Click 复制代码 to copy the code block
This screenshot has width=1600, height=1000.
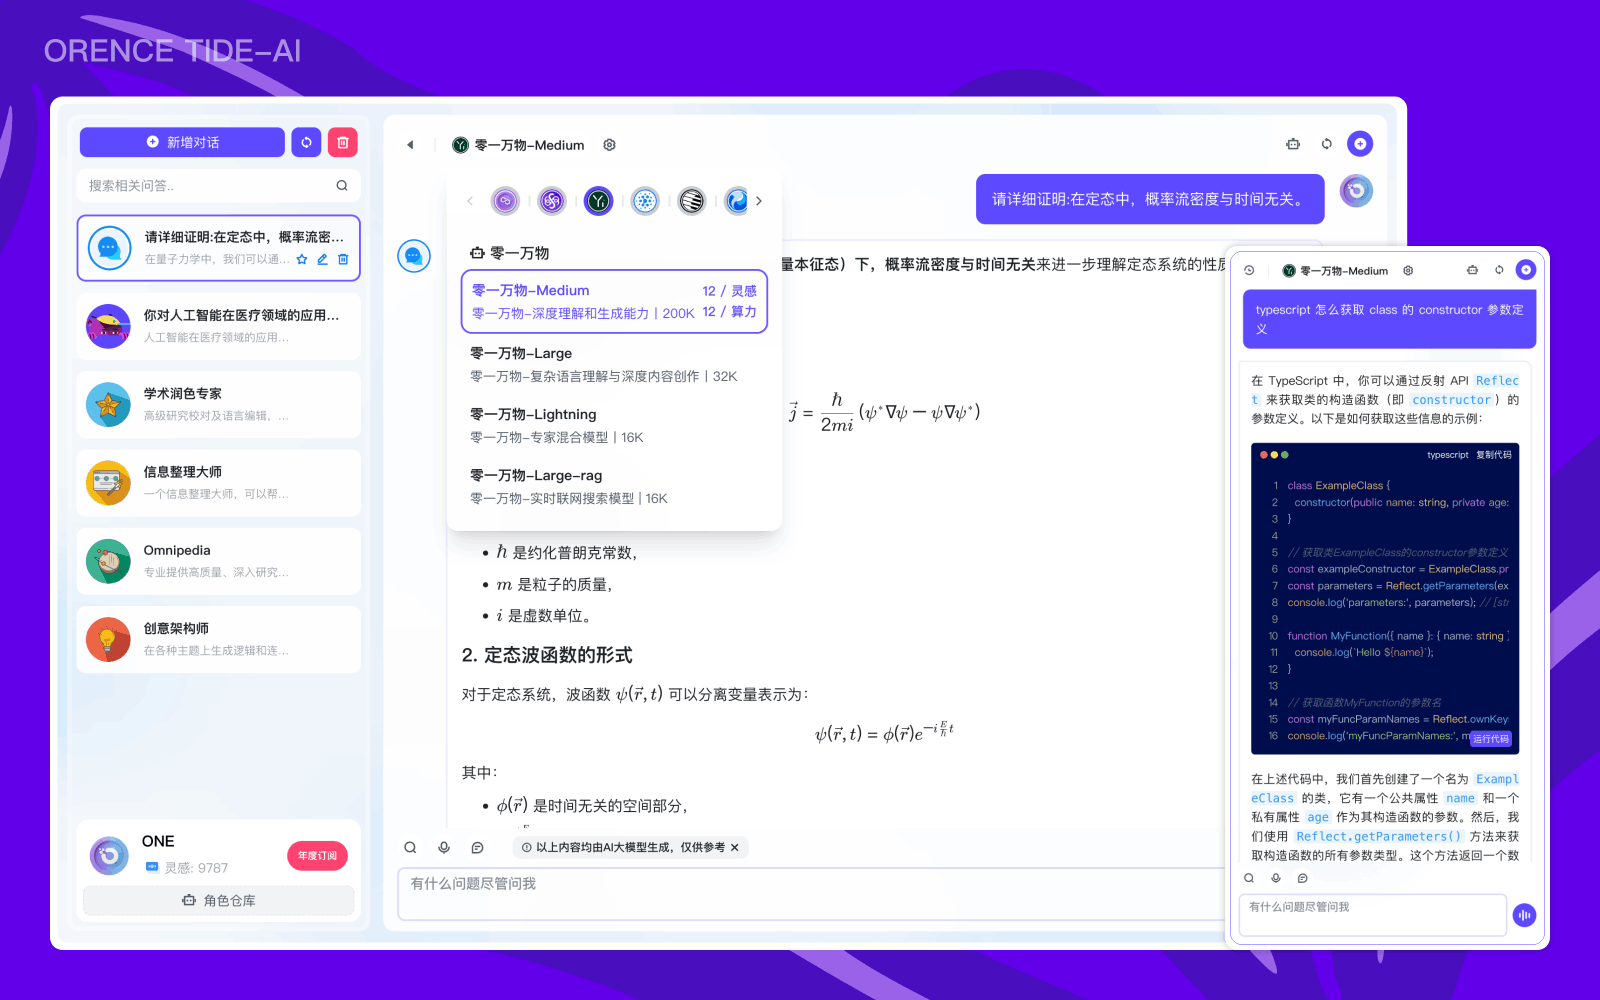tap(1494, 455)
